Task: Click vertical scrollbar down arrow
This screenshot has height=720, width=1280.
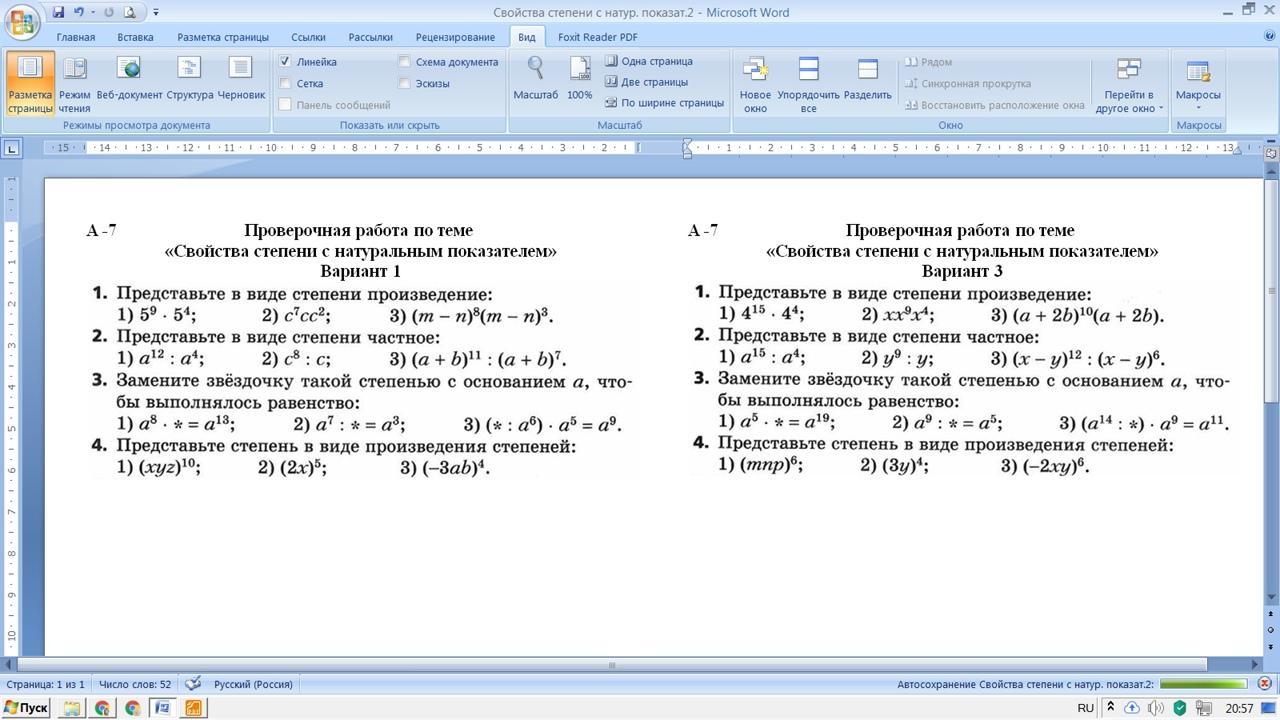Action: click(x=1271, y=597)
